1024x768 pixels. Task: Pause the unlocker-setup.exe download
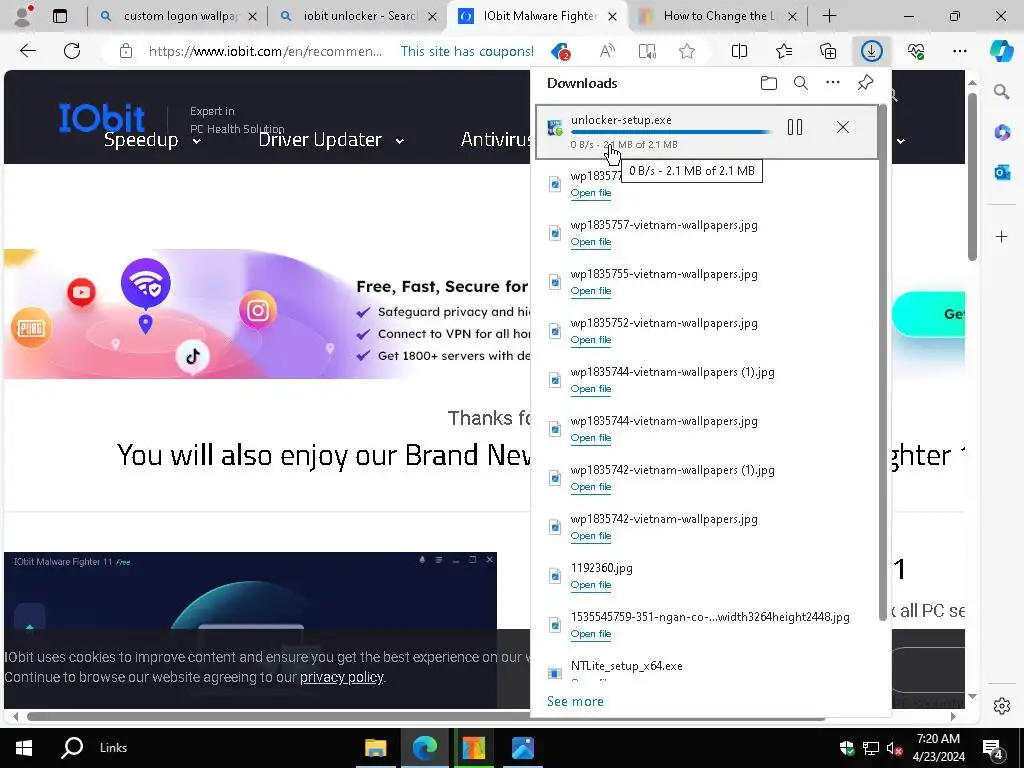(x=795, y=127)
